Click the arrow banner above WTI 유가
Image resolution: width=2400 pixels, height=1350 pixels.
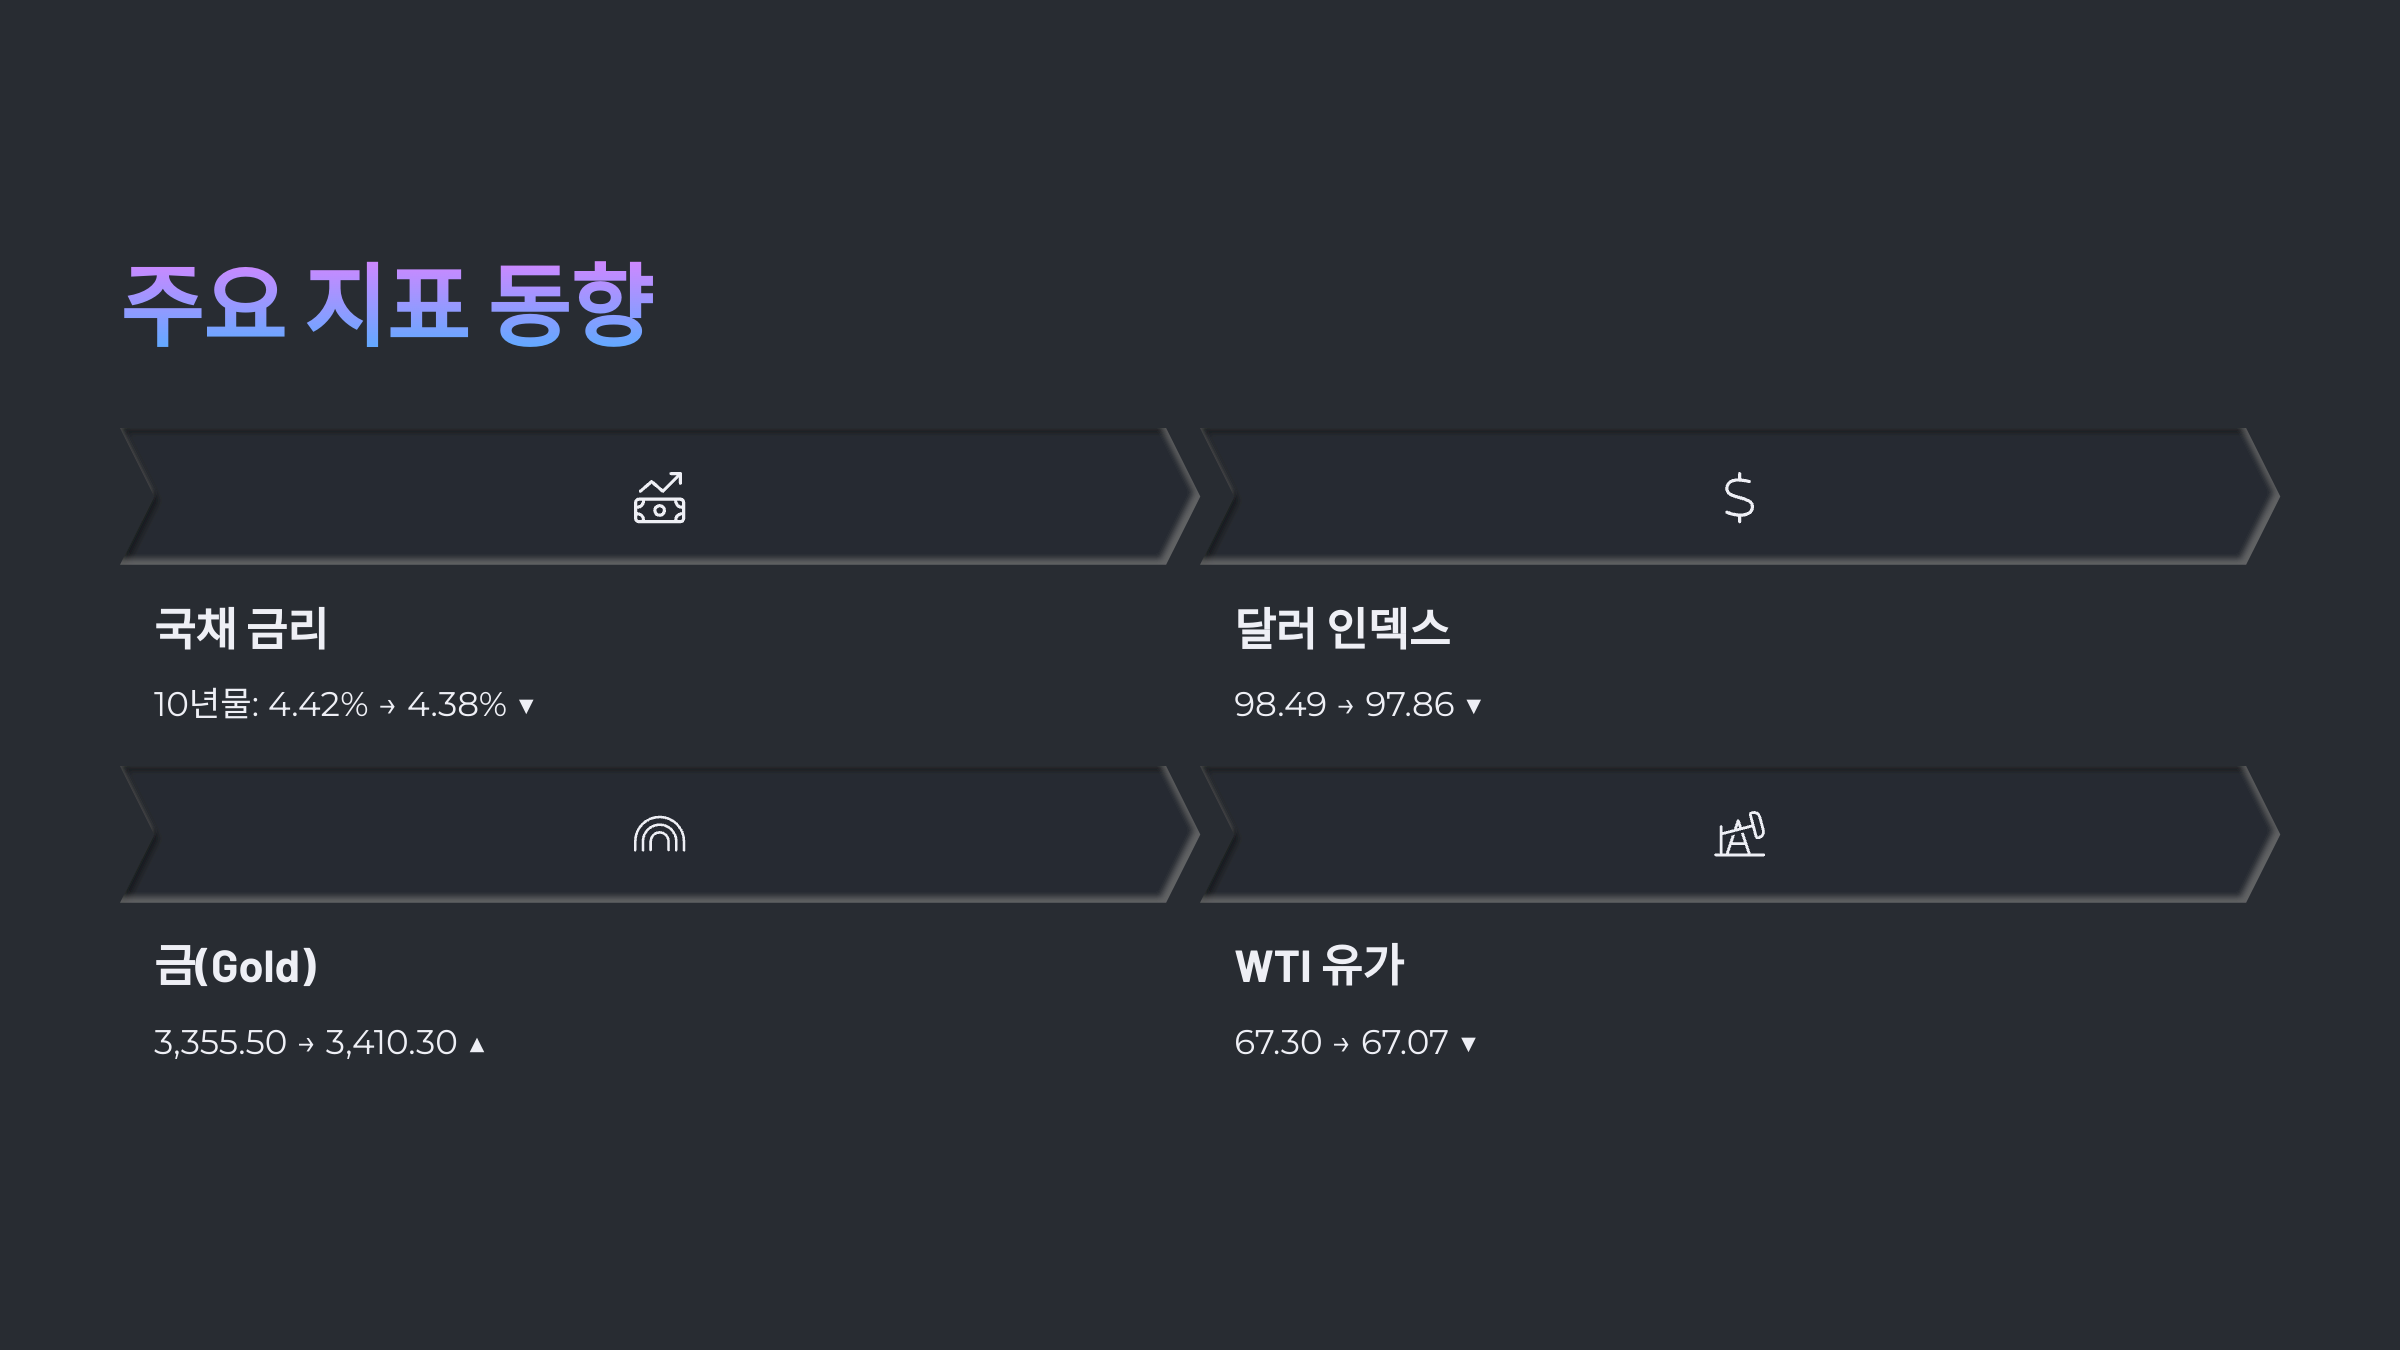point(1740,834)
